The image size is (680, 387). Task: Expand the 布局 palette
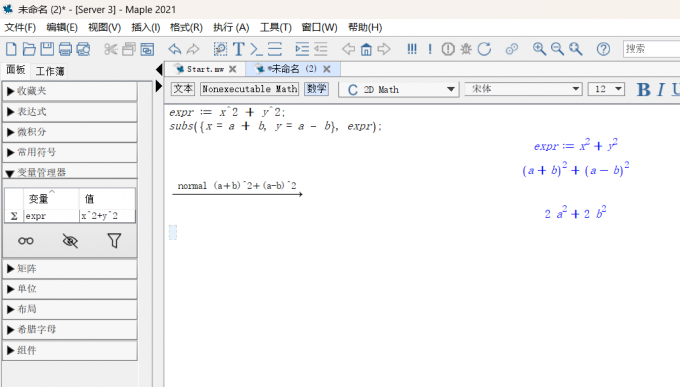[x=70, y=309]
